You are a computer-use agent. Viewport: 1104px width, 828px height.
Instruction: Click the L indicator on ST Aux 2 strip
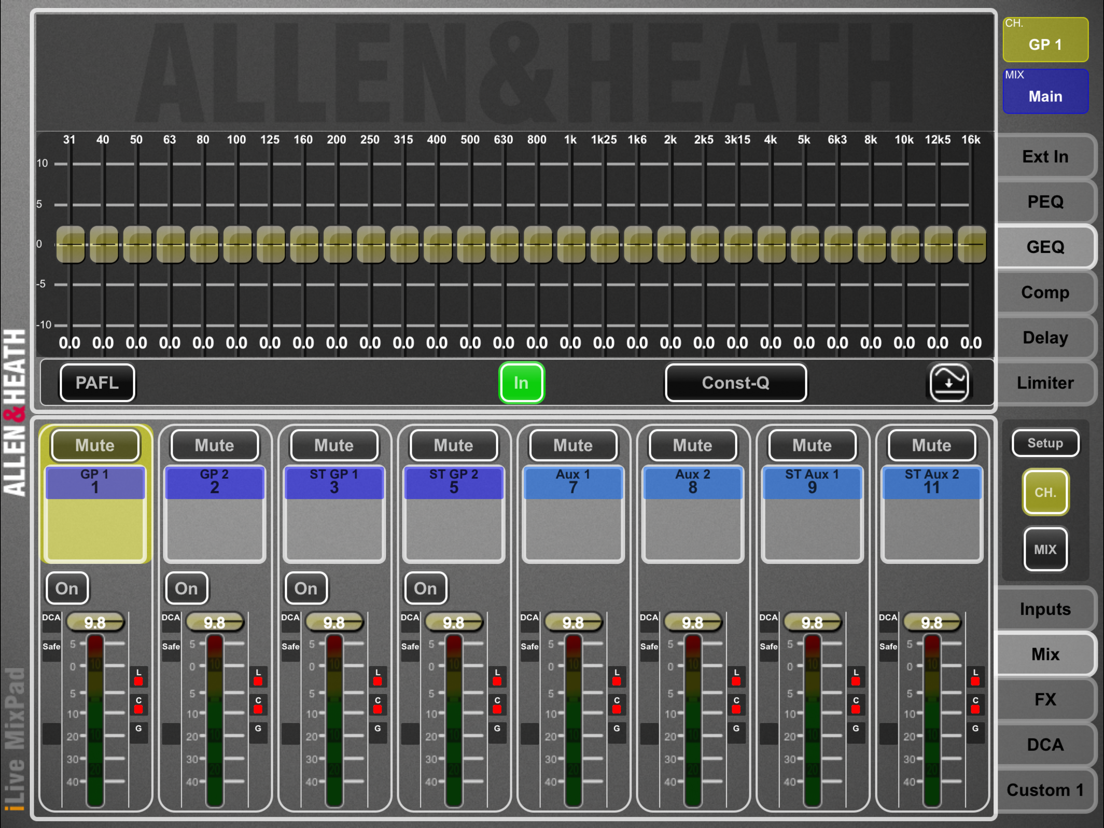click(975, 677)
